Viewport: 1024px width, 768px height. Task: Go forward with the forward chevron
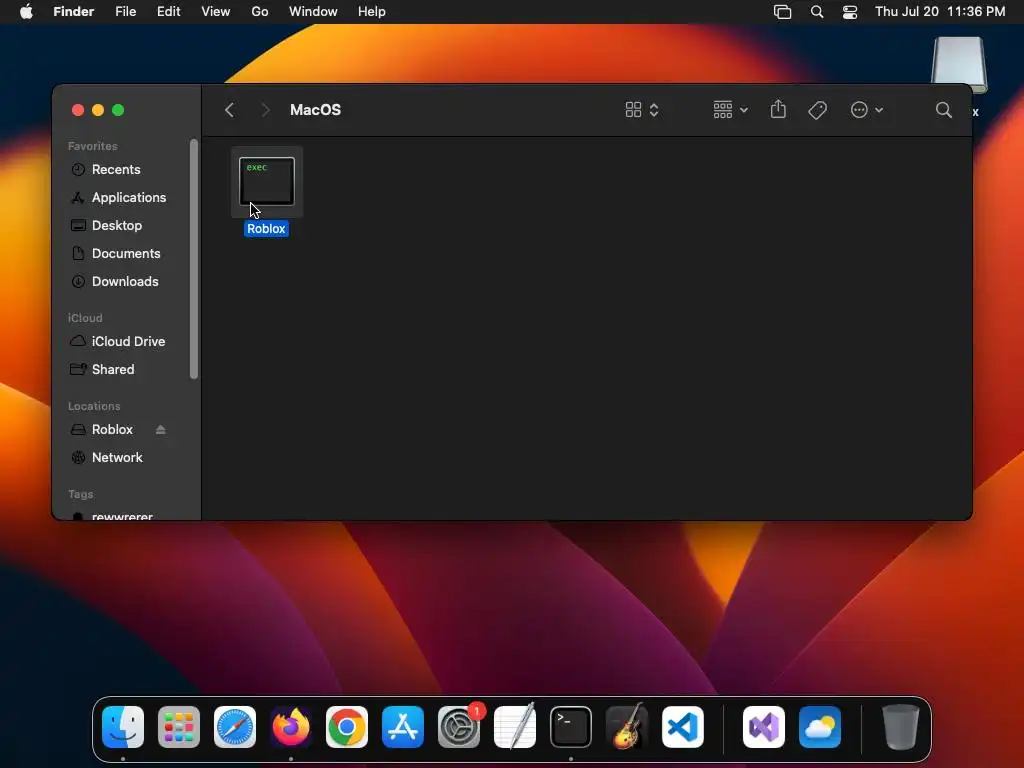265,110
